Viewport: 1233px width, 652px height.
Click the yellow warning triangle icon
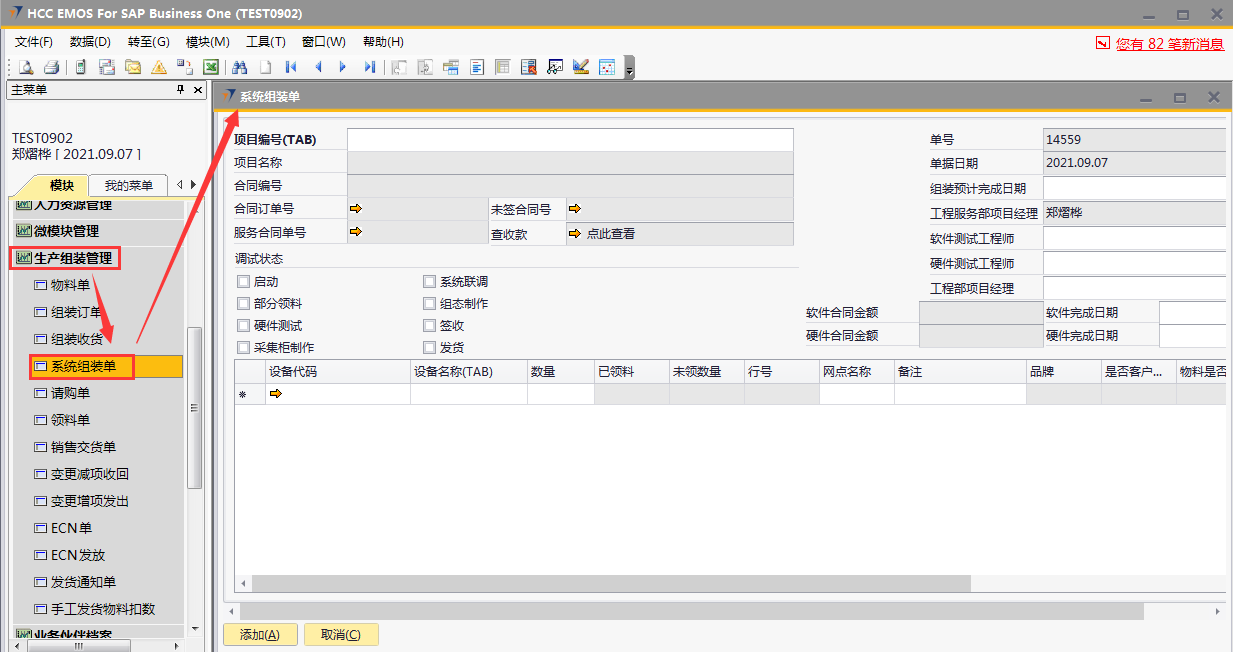click(158, 67)
